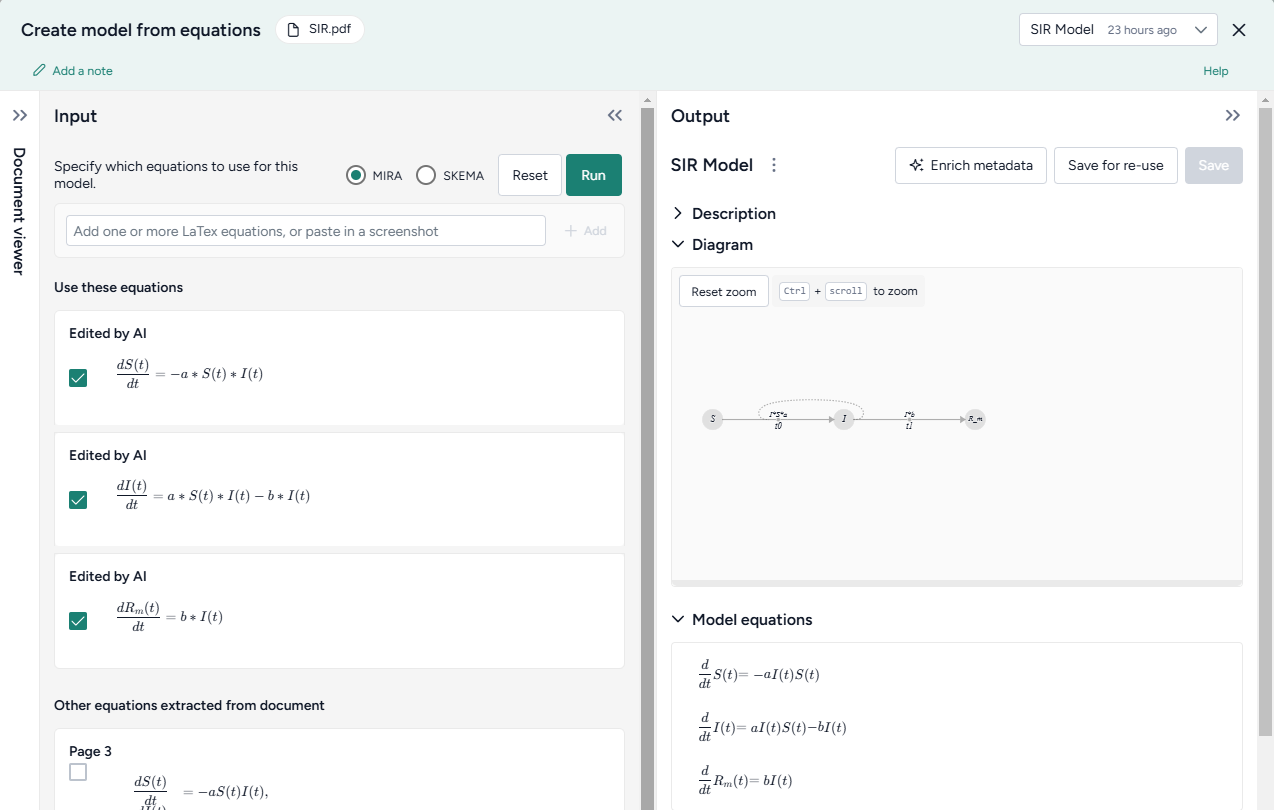Open the SIR Model version dropdown
1274x810 pixels.
(x=1117, y=30)
